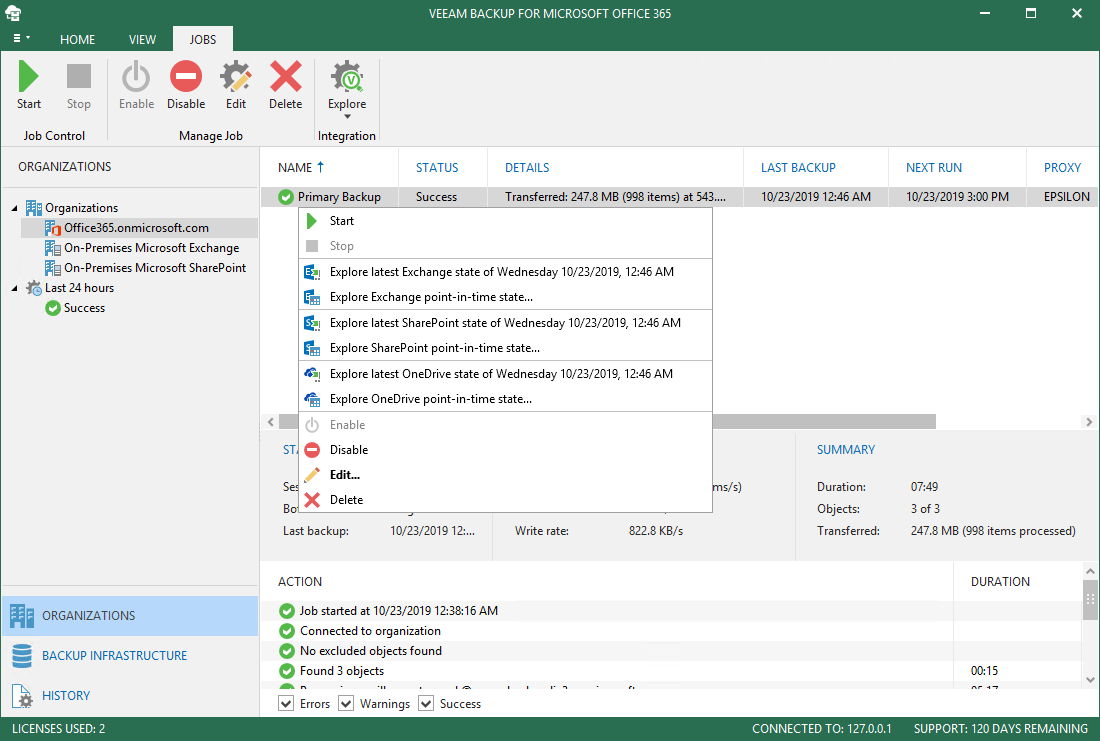
Task: Click CONNECTED TO: 127.0.0.1 status text
Action: tap(821, 729)
